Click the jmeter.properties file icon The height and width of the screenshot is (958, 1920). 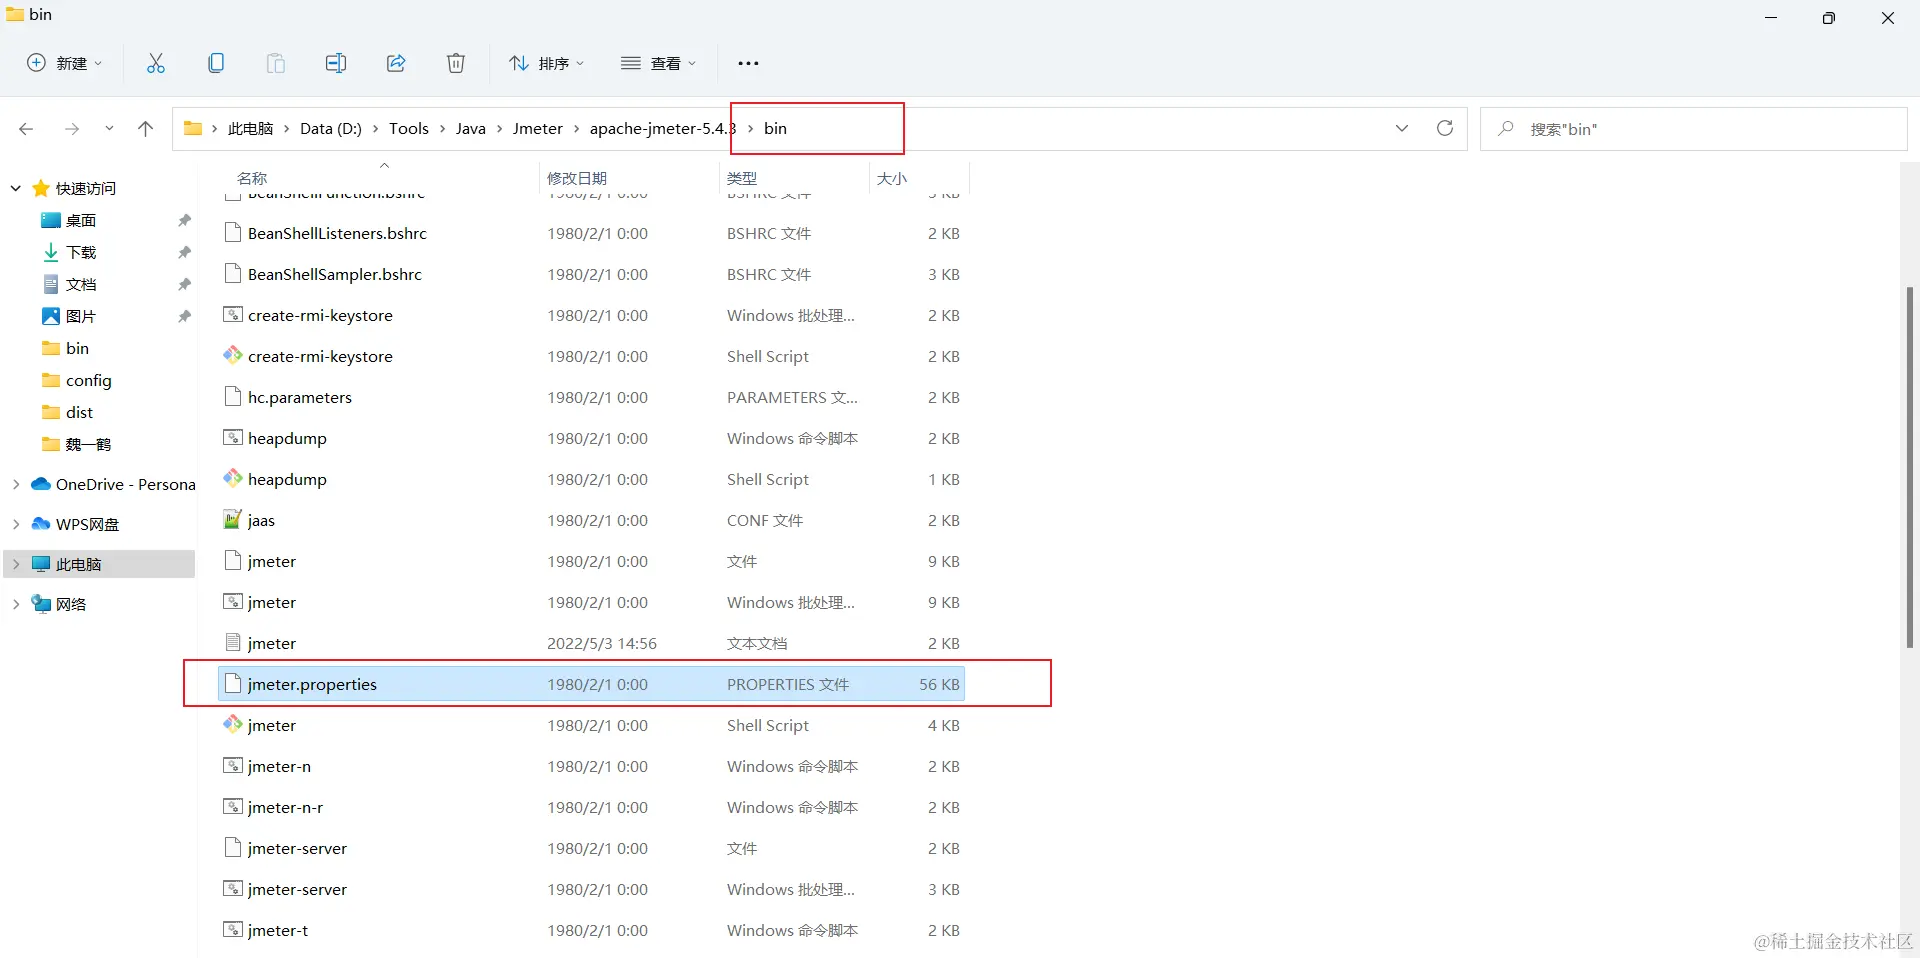coord(233,683)
